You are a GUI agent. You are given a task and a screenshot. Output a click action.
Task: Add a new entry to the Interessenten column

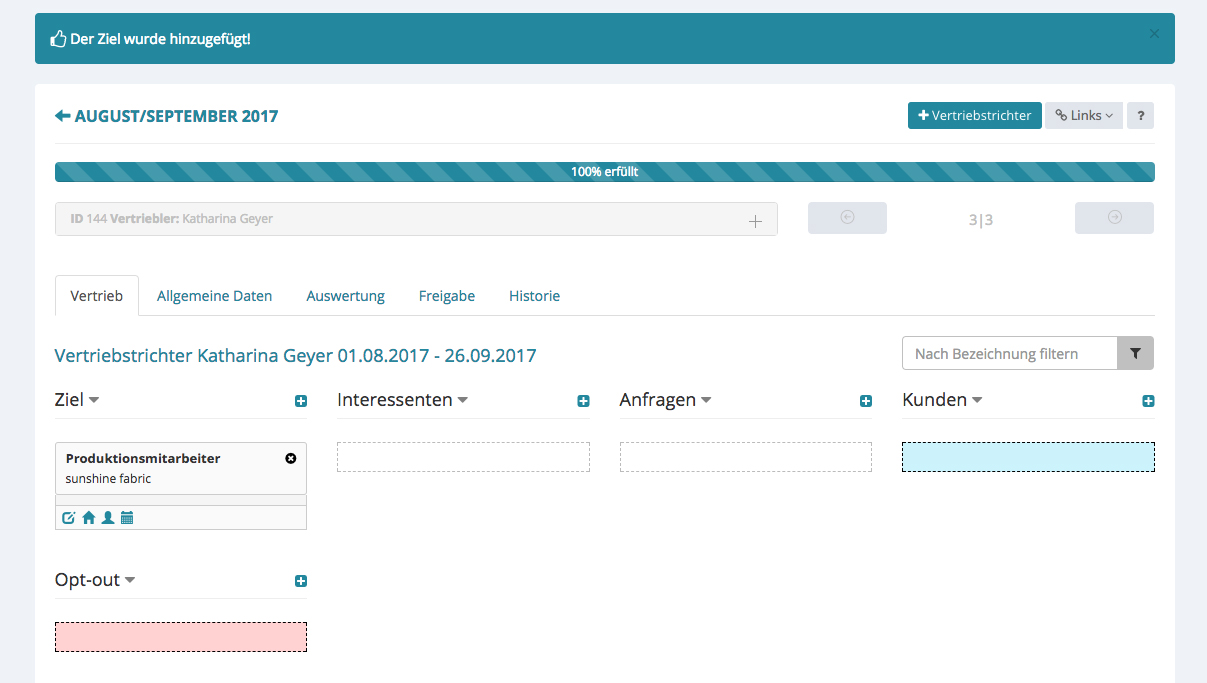(x=583, y=401)
